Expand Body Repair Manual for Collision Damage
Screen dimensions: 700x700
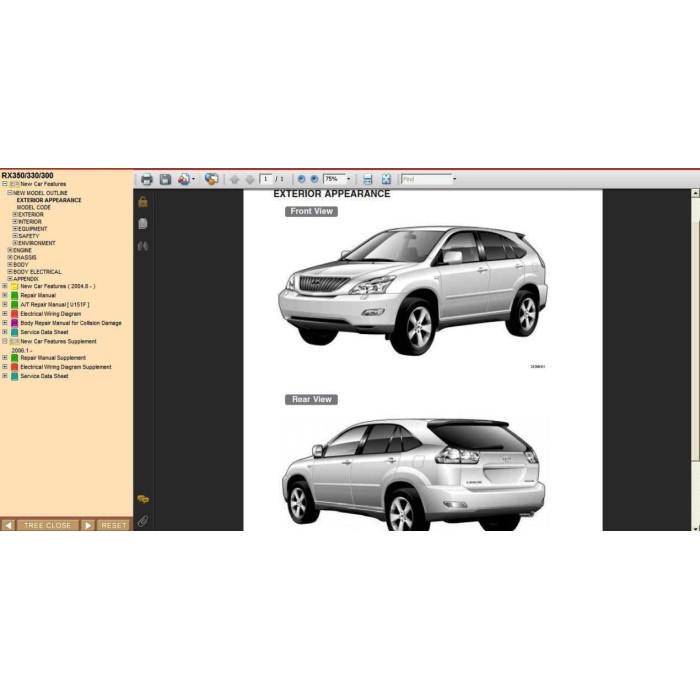(x=4, y=323)
